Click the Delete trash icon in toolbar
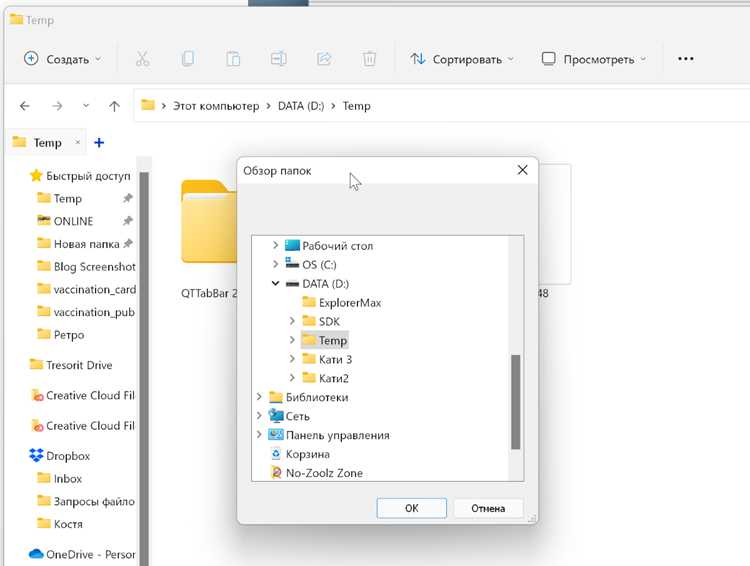 [369, 59]
